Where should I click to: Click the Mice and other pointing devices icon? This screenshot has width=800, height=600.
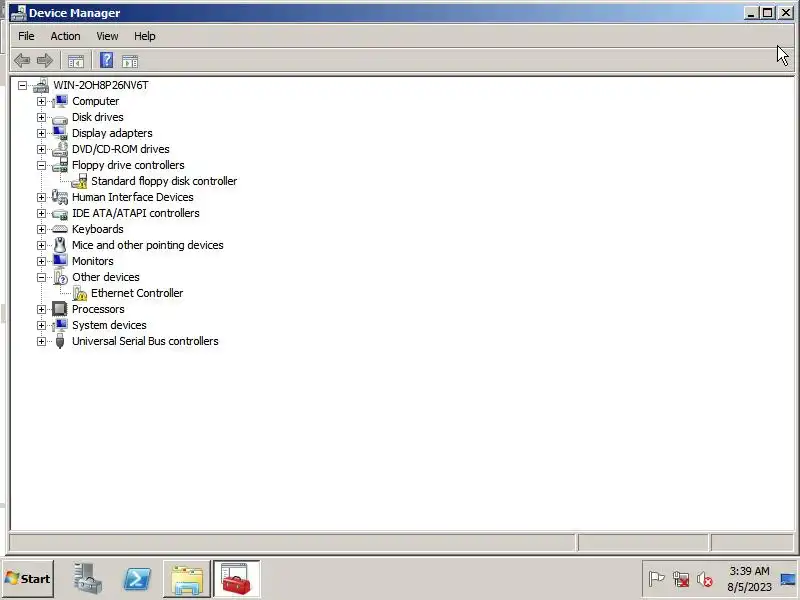60,245
